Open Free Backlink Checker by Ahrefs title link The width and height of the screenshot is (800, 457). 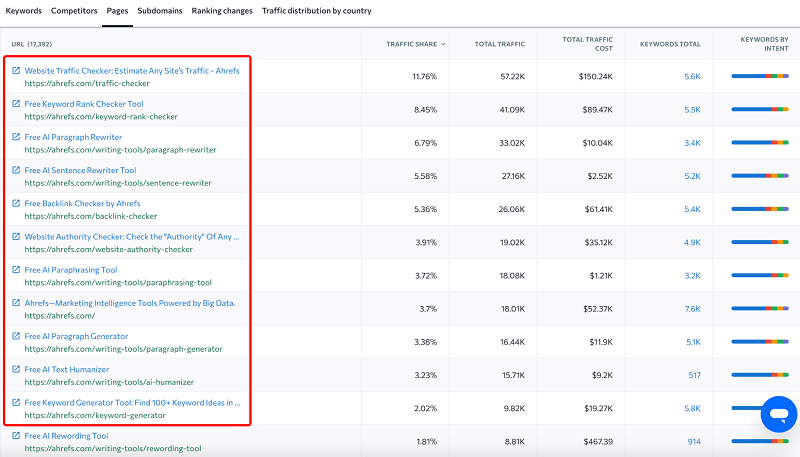pos(82,204)
